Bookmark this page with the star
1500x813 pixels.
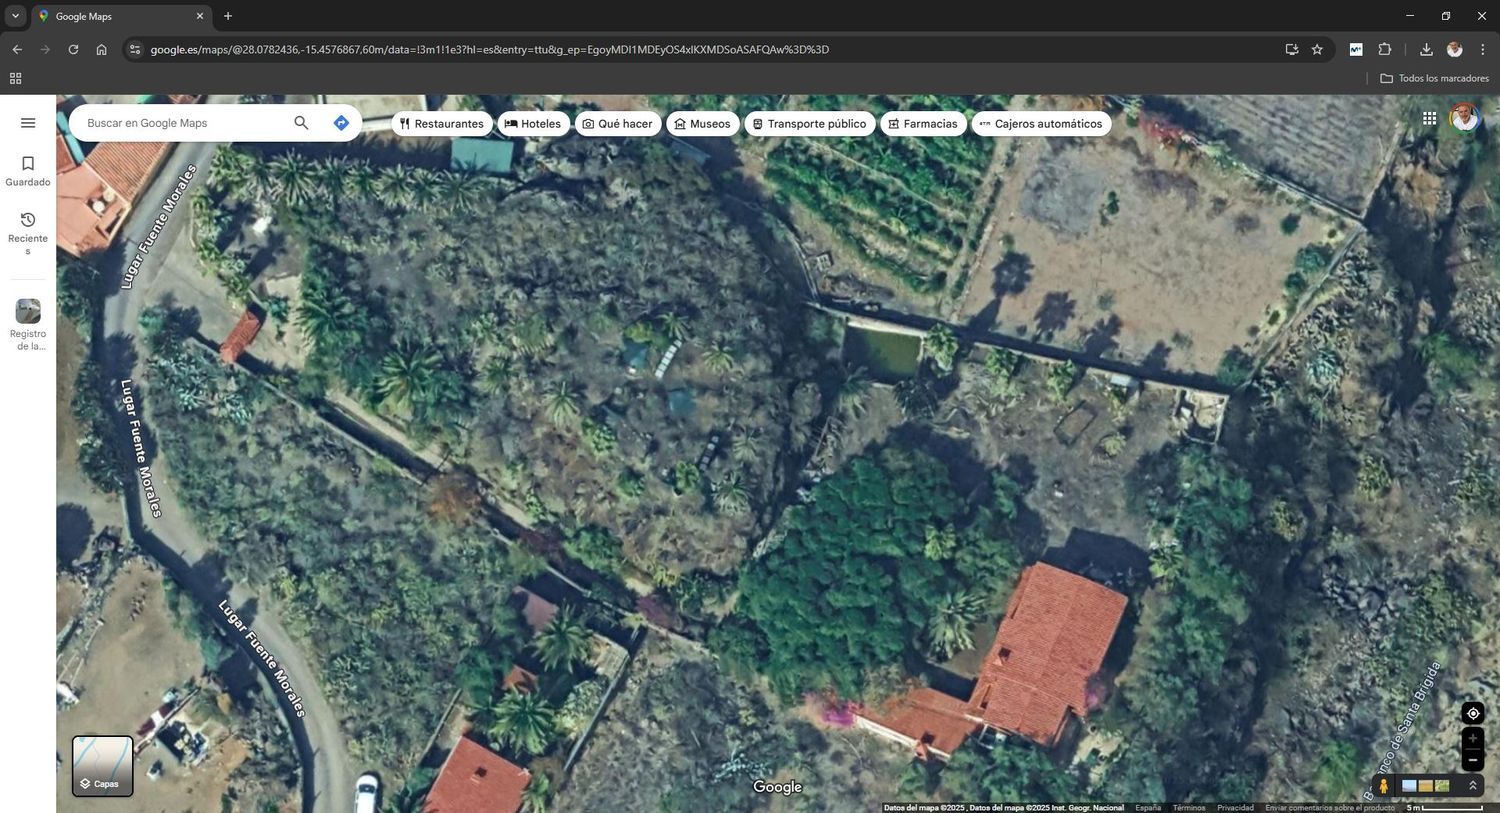coord(1317,49)
